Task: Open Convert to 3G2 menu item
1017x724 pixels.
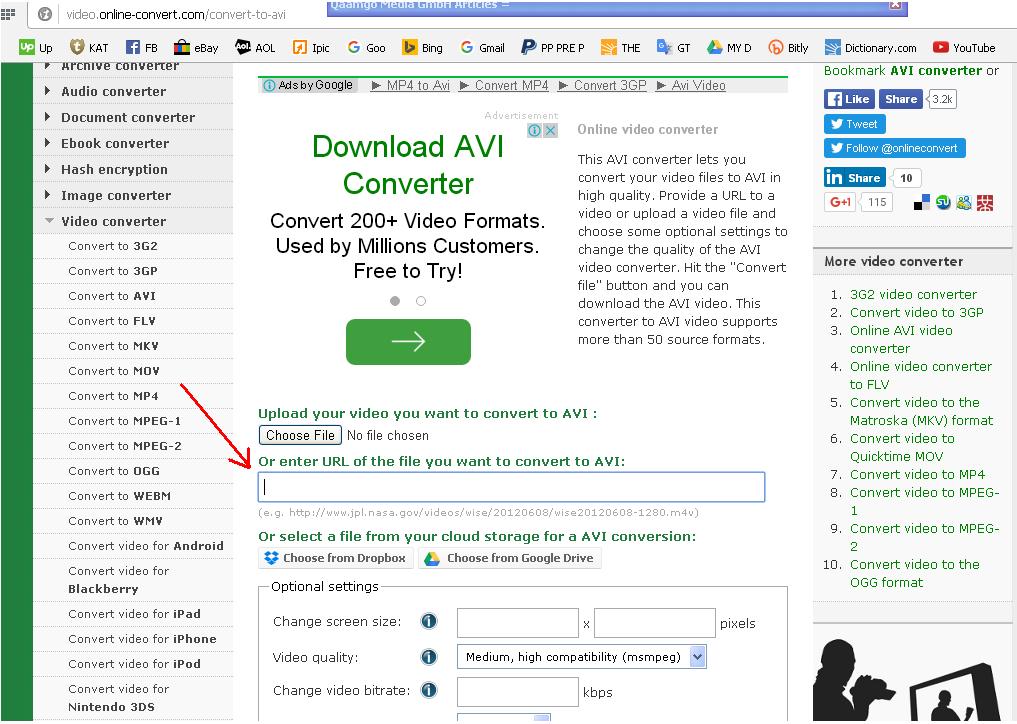Action: click(113, 246)
